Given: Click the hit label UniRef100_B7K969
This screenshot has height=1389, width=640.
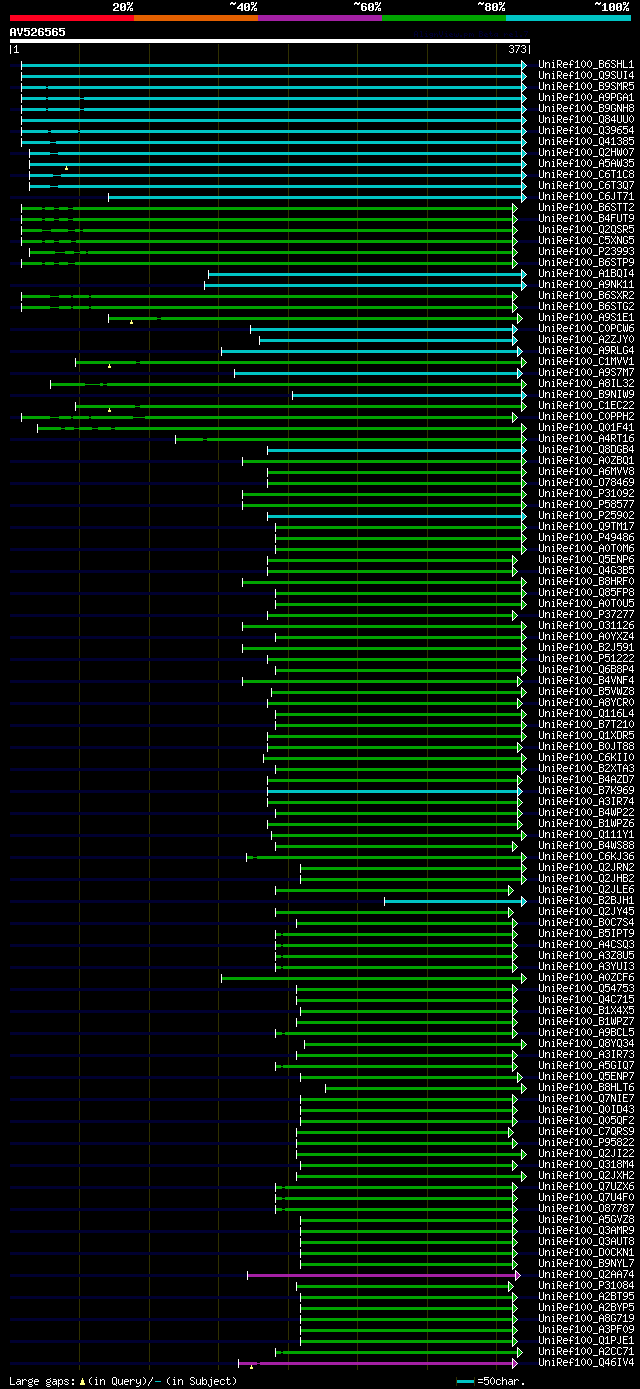Looking at the screenshot, I should pyautogui.click(x=586, y=791).
